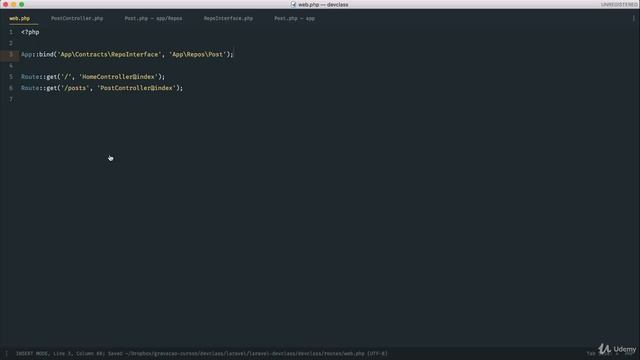Click the line number 1 in the gutter
Image resolution: width=640 pixels, height=360 pixels.
[x=11, y=32]
